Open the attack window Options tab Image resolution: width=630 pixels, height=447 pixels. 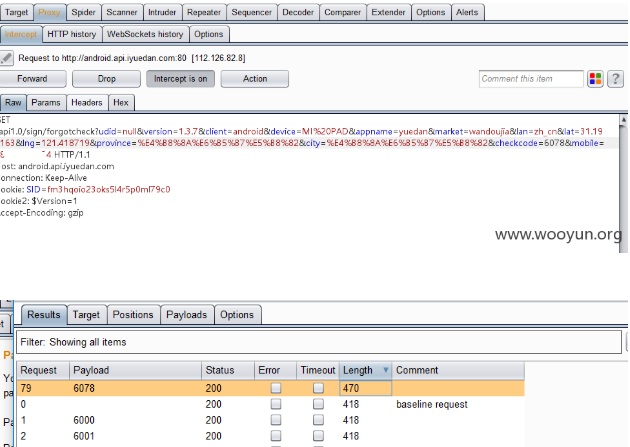237,314
